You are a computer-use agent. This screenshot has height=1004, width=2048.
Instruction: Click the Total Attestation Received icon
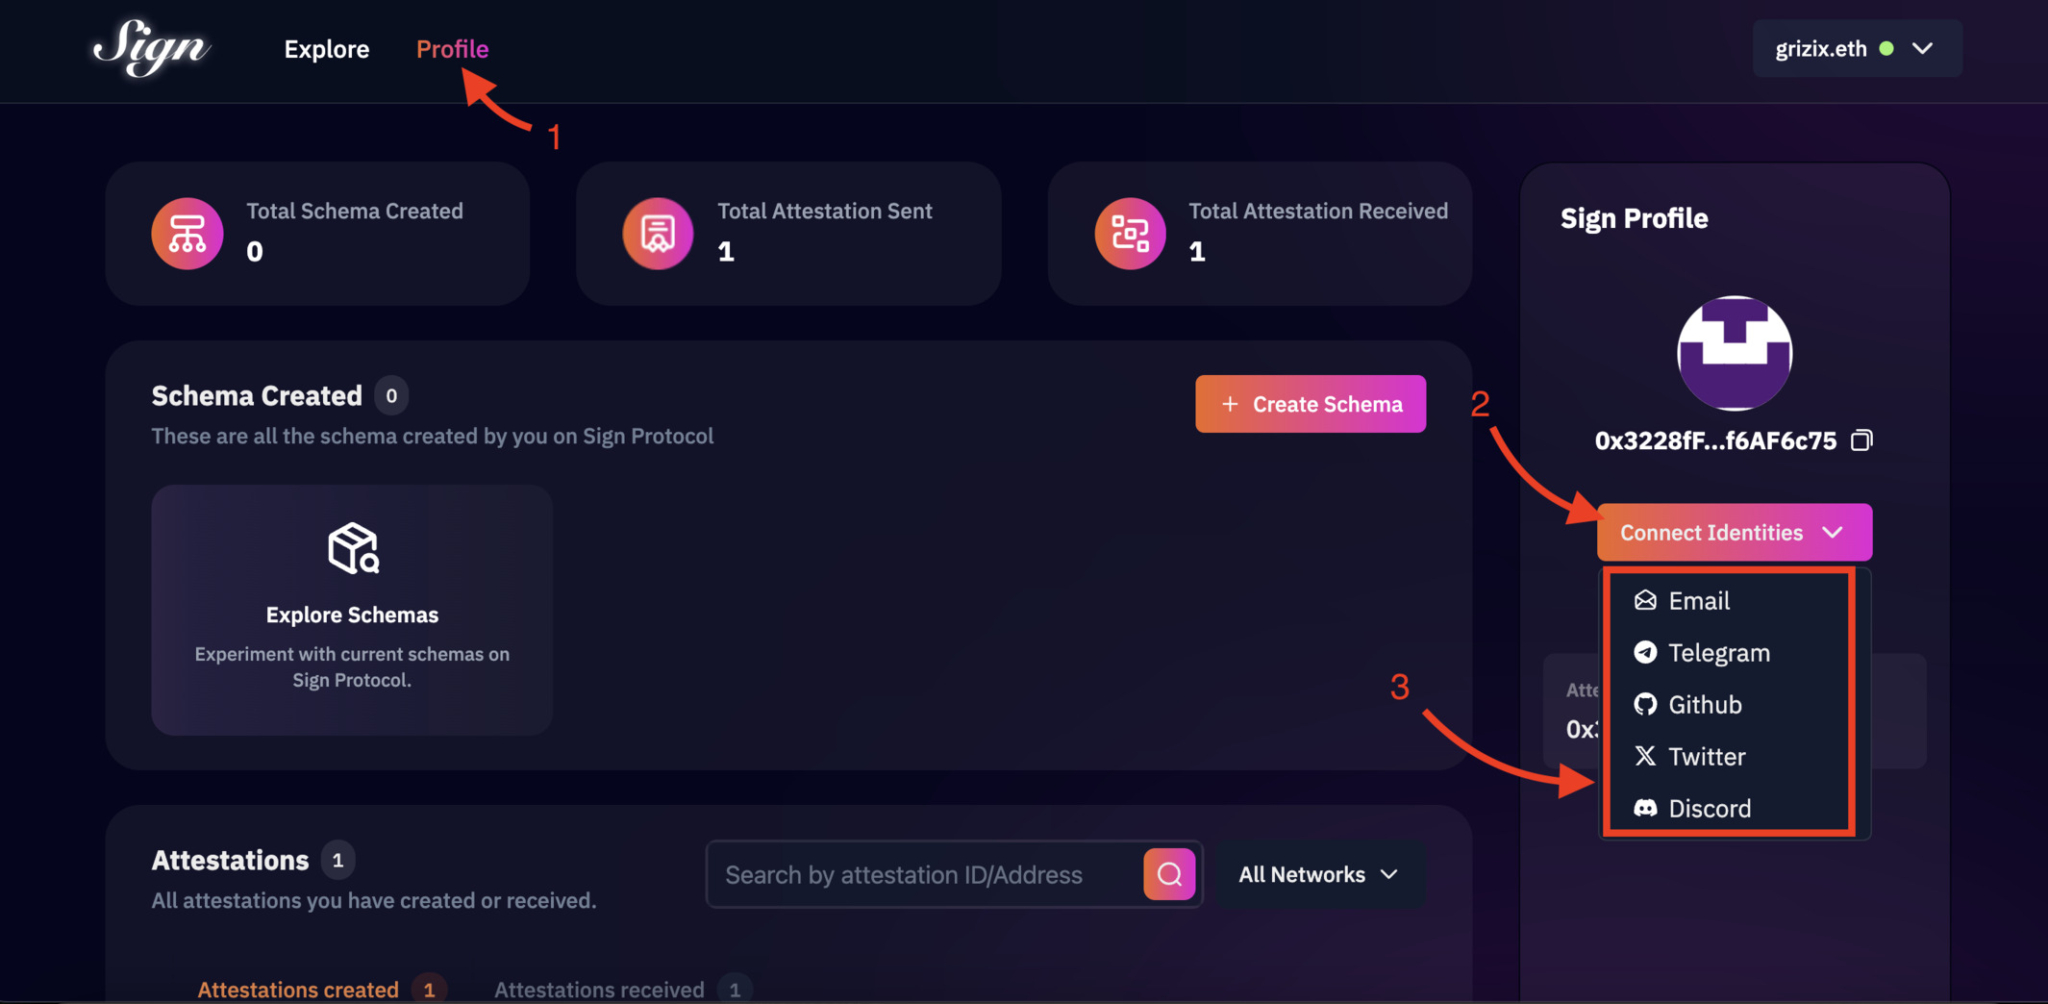1129,233
